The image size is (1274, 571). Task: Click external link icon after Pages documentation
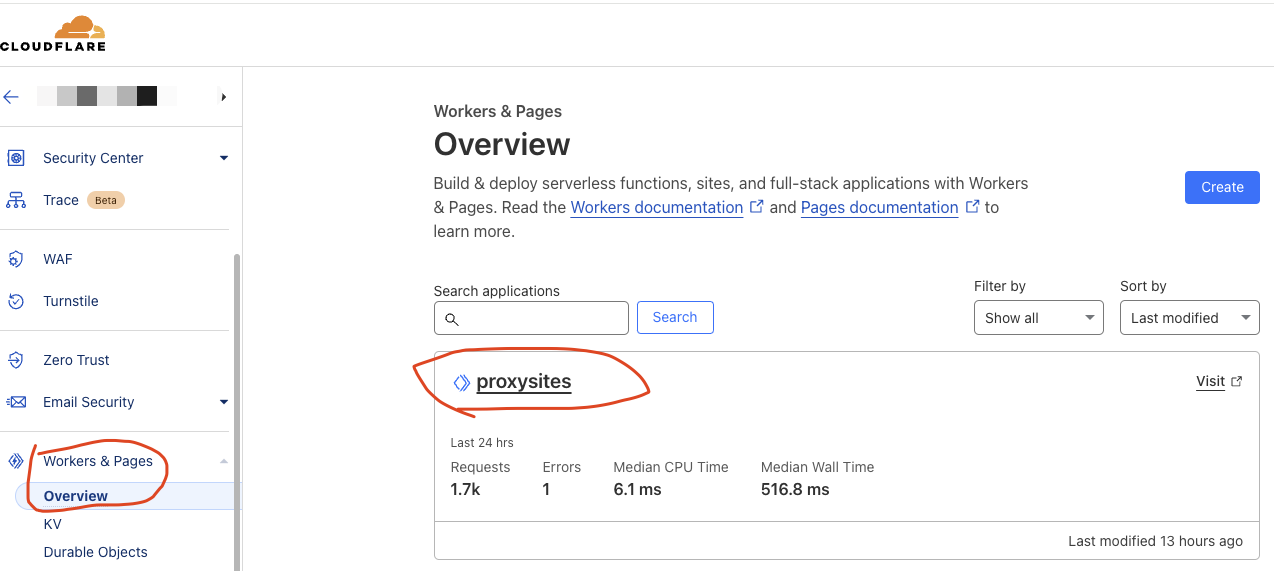pyautogui.click(x=972, y=207)
